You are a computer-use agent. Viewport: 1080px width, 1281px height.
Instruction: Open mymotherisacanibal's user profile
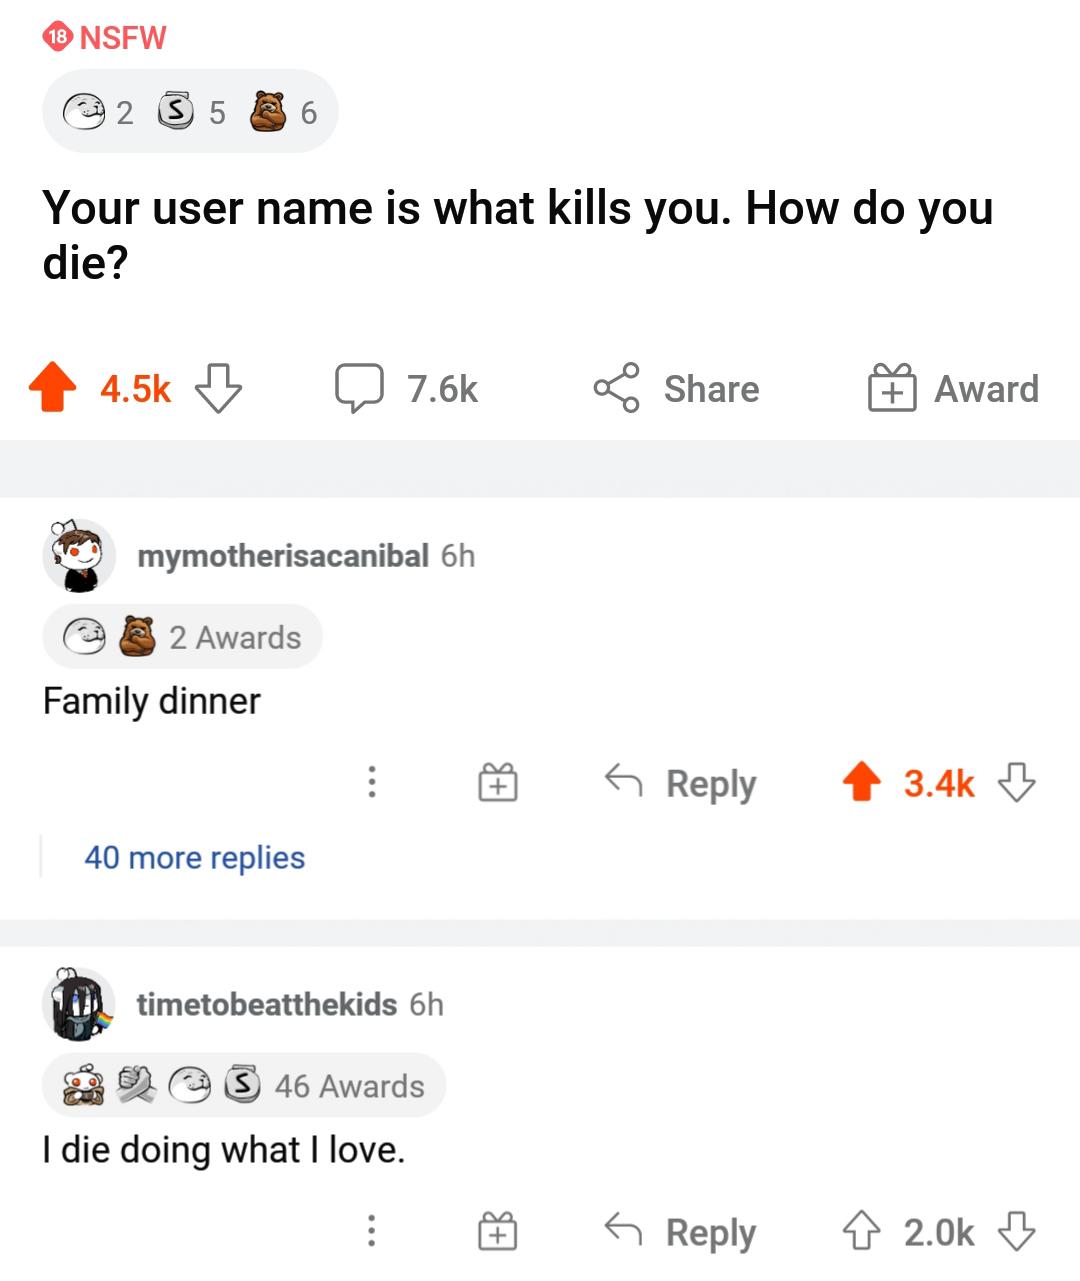coord(283,555)
